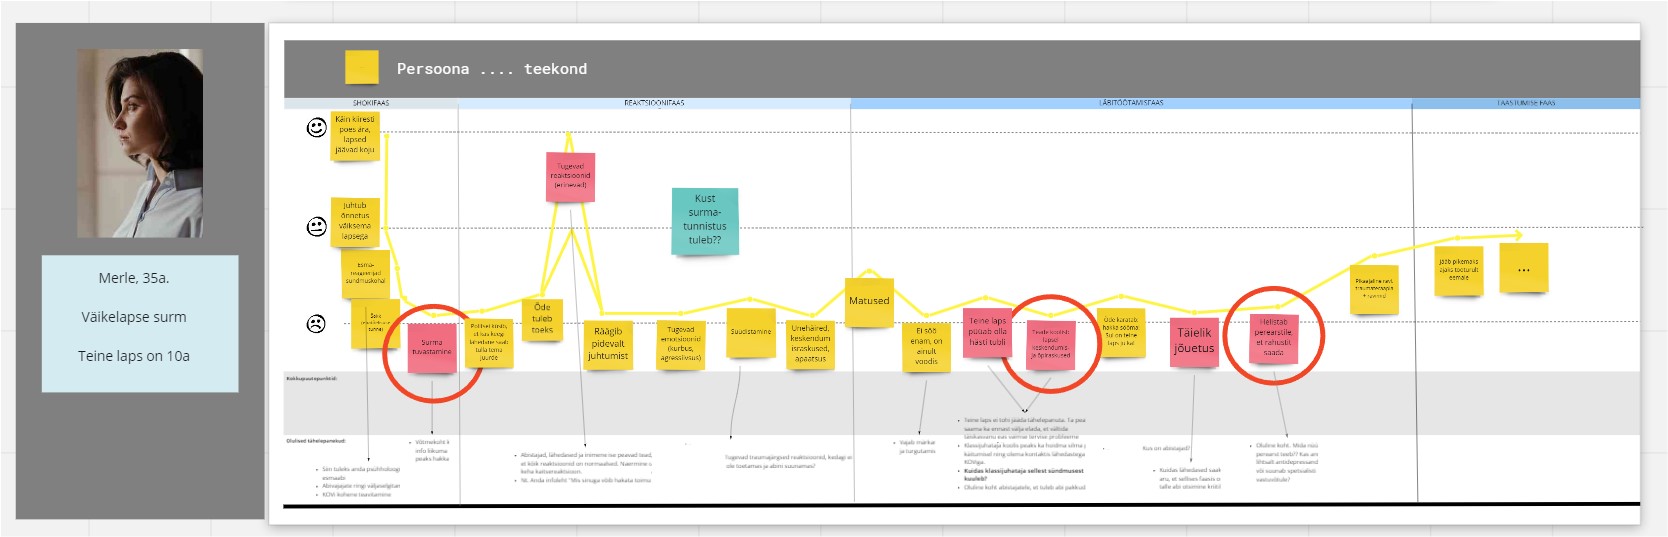This screenshot has height=537, width=1668.
Task: Click the pink 'Helistab perearstile' sticky note
Action: [1273, 338]
